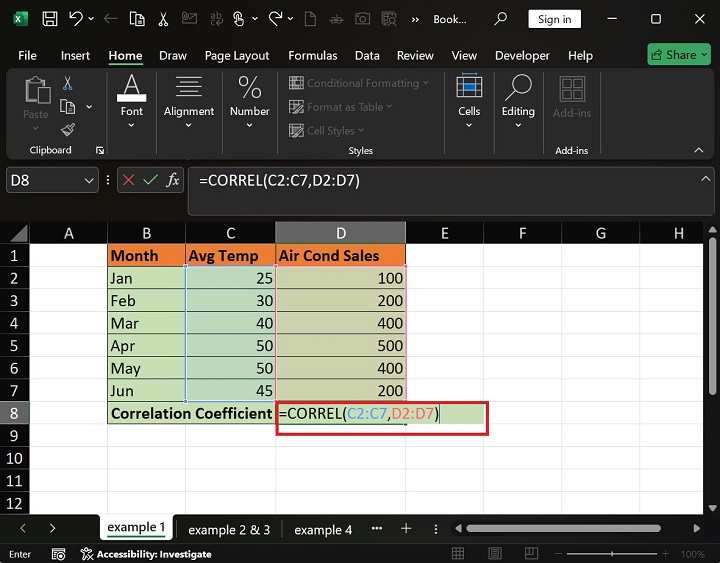The height and width of the screenshot is (563, 720).
Task: Add a new sheet with plus icon
Action: (x=406, y=528)
